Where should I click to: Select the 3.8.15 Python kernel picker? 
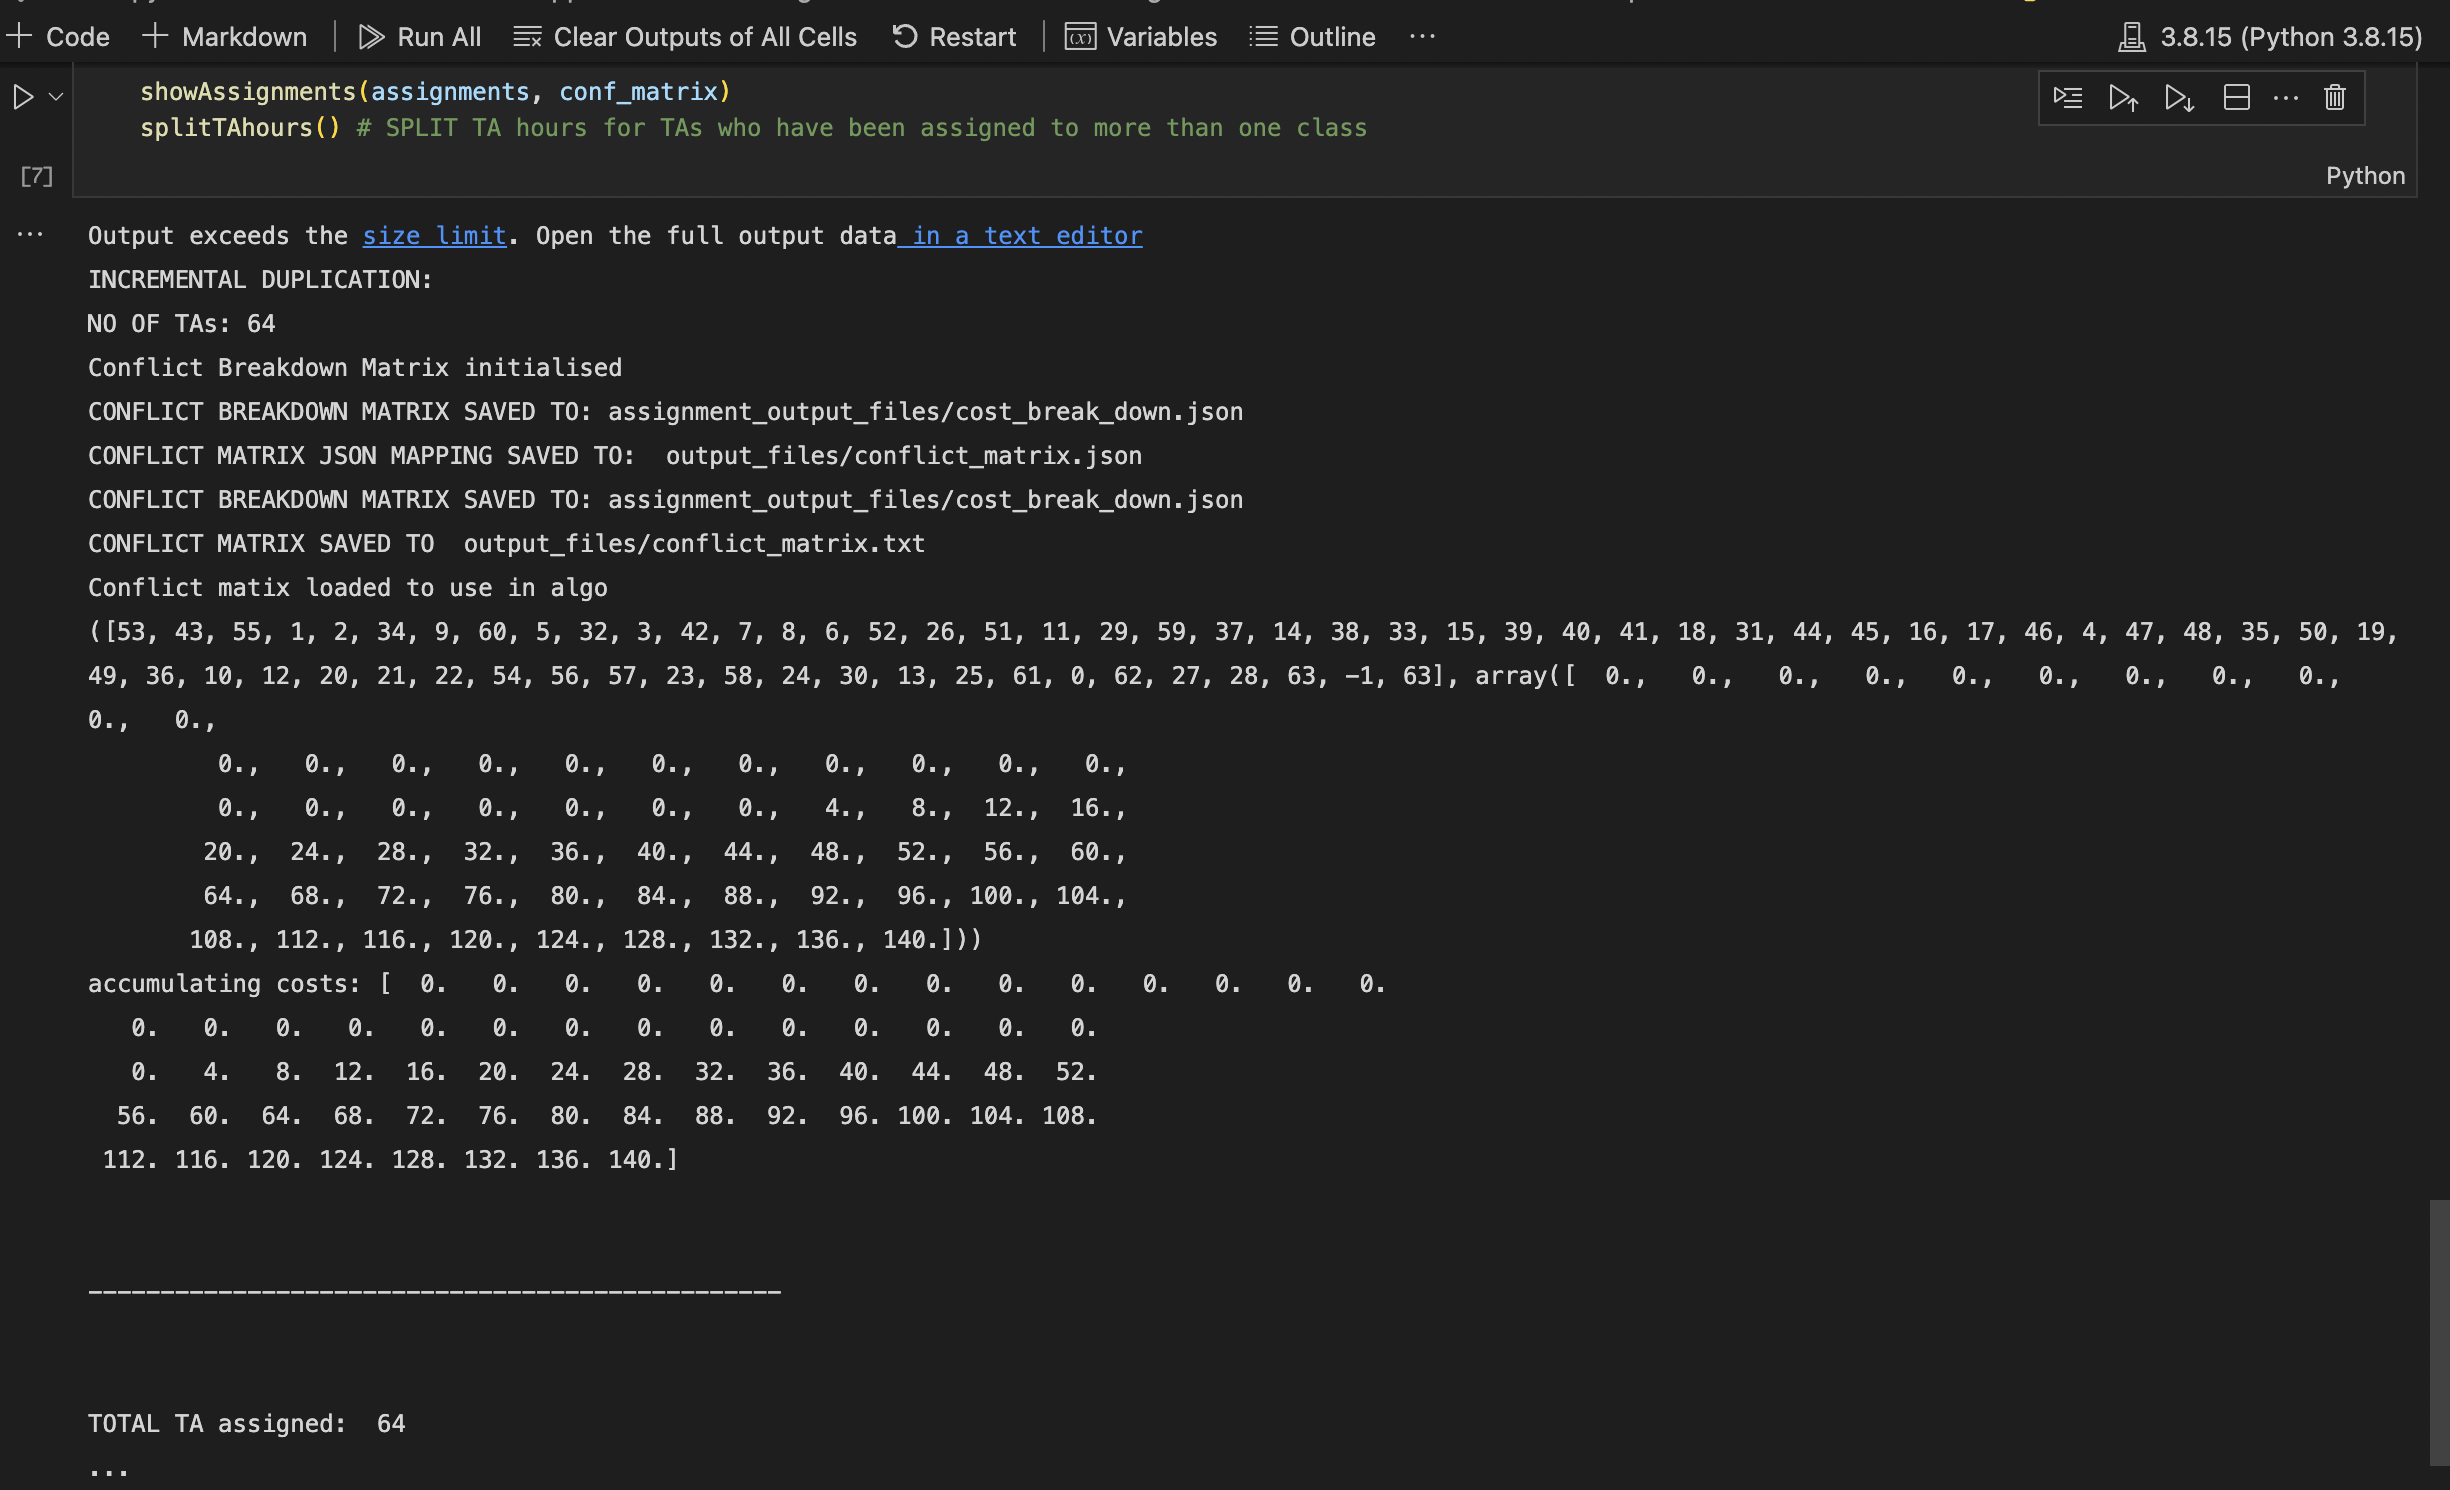click(2271, 37)
